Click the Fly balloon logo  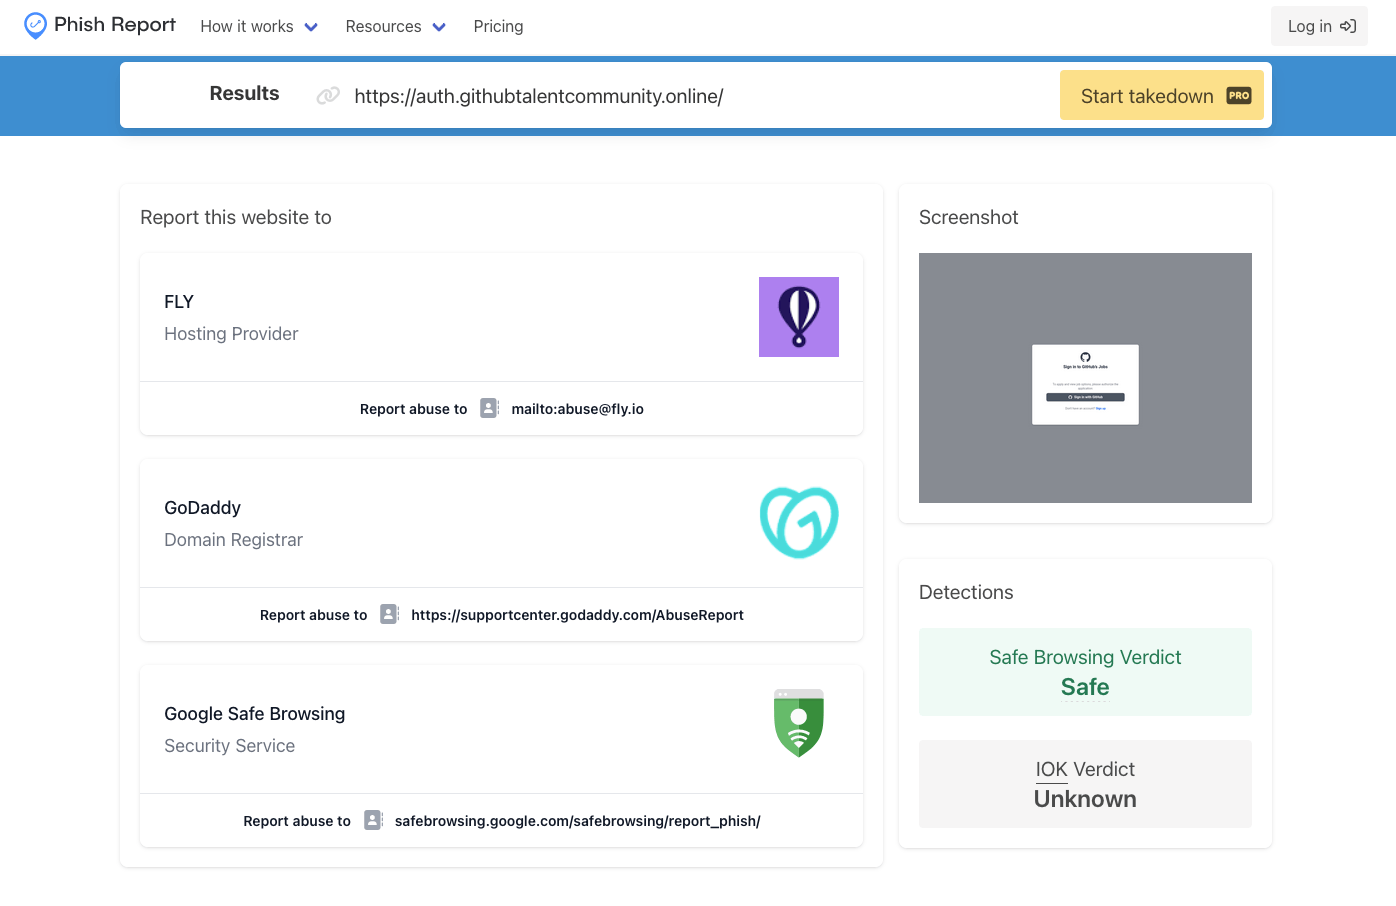coord(799,317)
